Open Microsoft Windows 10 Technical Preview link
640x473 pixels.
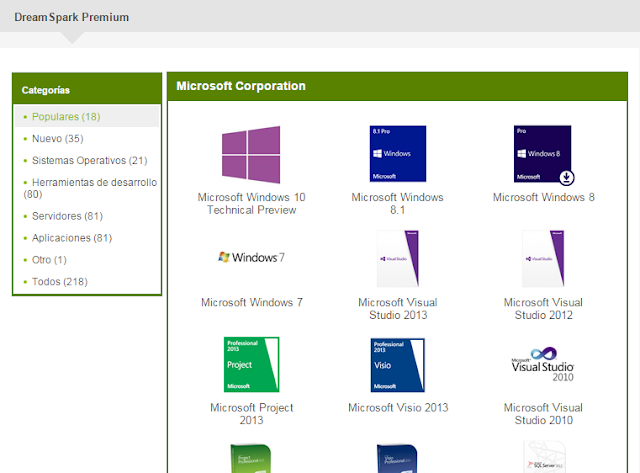pos(251,203)
